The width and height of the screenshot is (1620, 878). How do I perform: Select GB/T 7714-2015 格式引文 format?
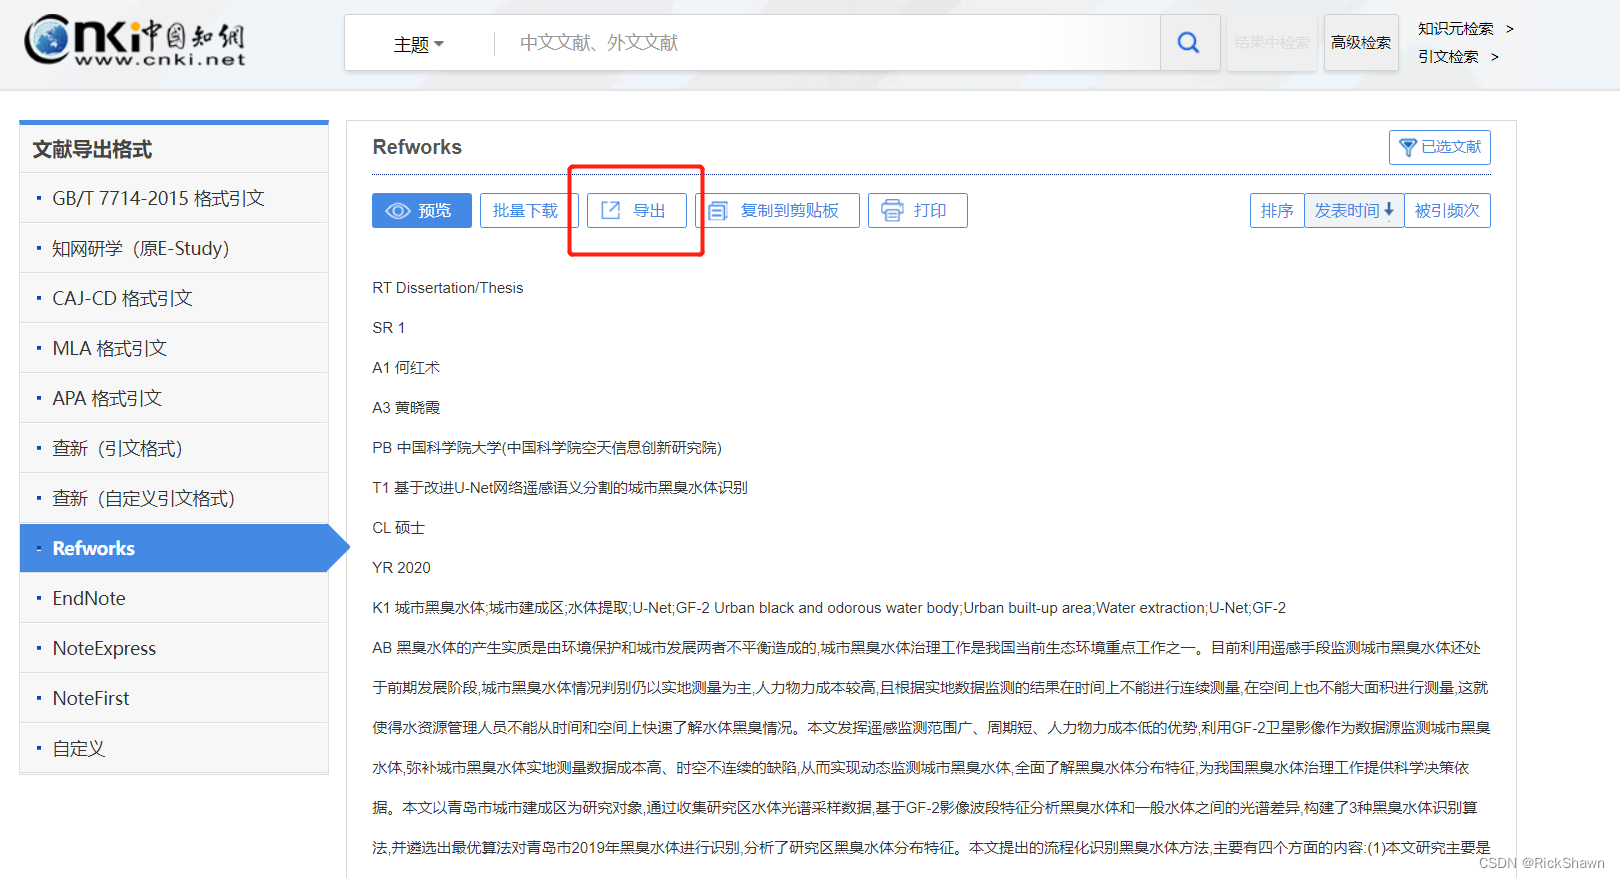click(174, 198)
